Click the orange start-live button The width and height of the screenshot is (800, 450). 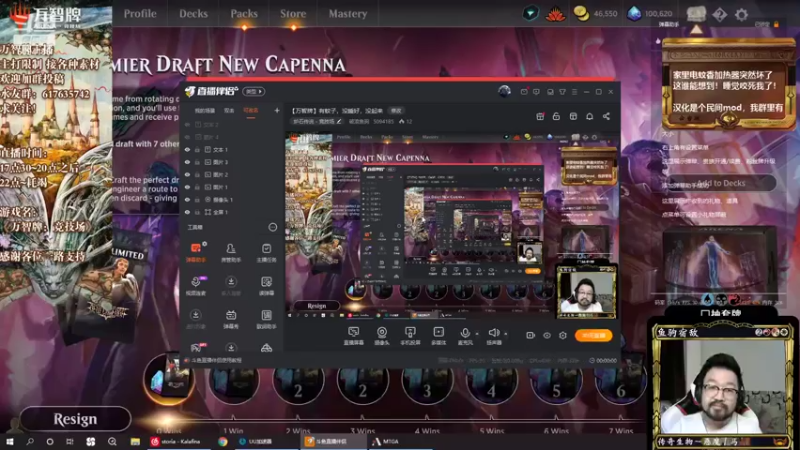point(593,335)
